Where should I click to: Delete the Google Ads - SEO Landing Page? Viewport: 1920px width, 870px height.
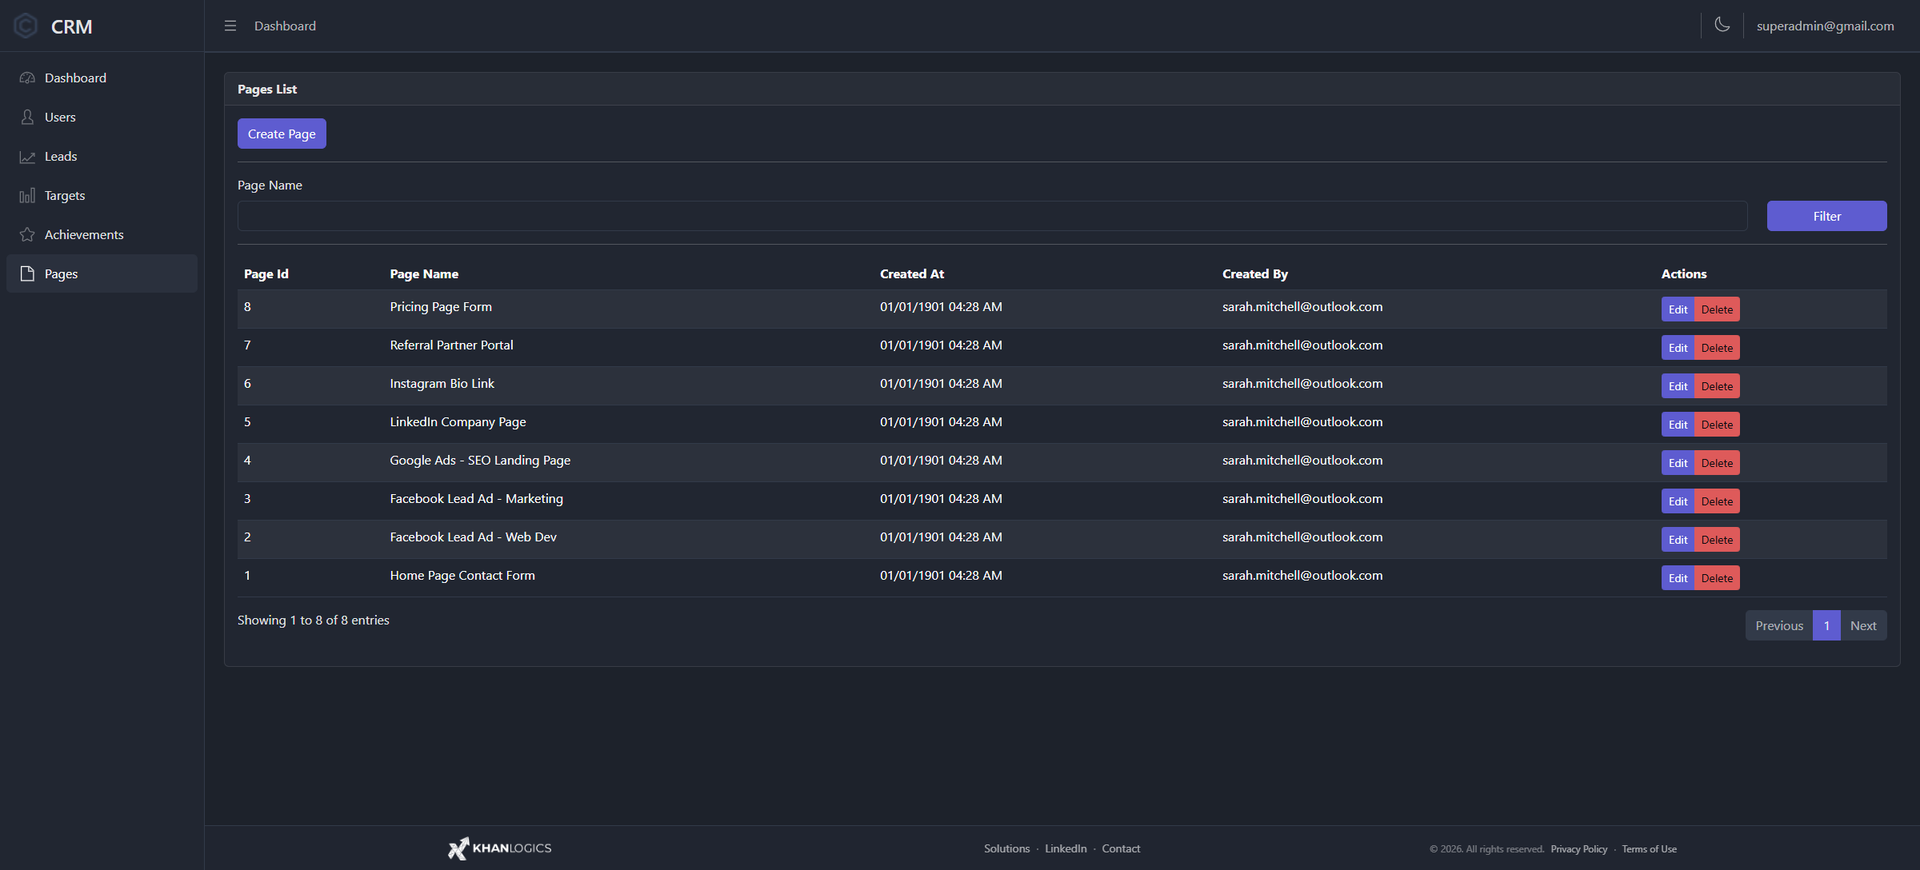[1717, 463]
